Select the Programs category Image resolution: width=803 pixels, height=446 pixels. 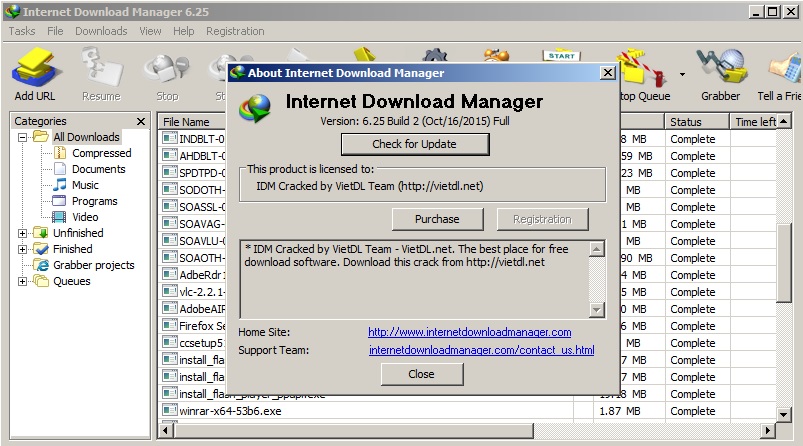pos(94,201)
